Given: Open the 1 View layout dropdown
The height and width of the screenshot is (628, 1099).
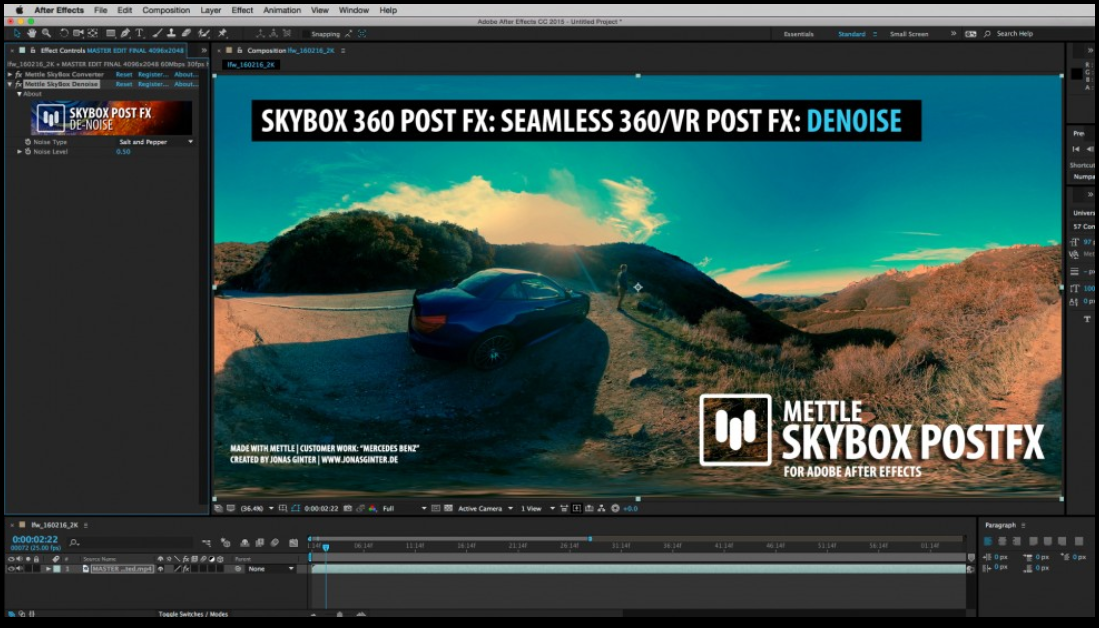Looking at the screenshot, I should pos(538,509).
